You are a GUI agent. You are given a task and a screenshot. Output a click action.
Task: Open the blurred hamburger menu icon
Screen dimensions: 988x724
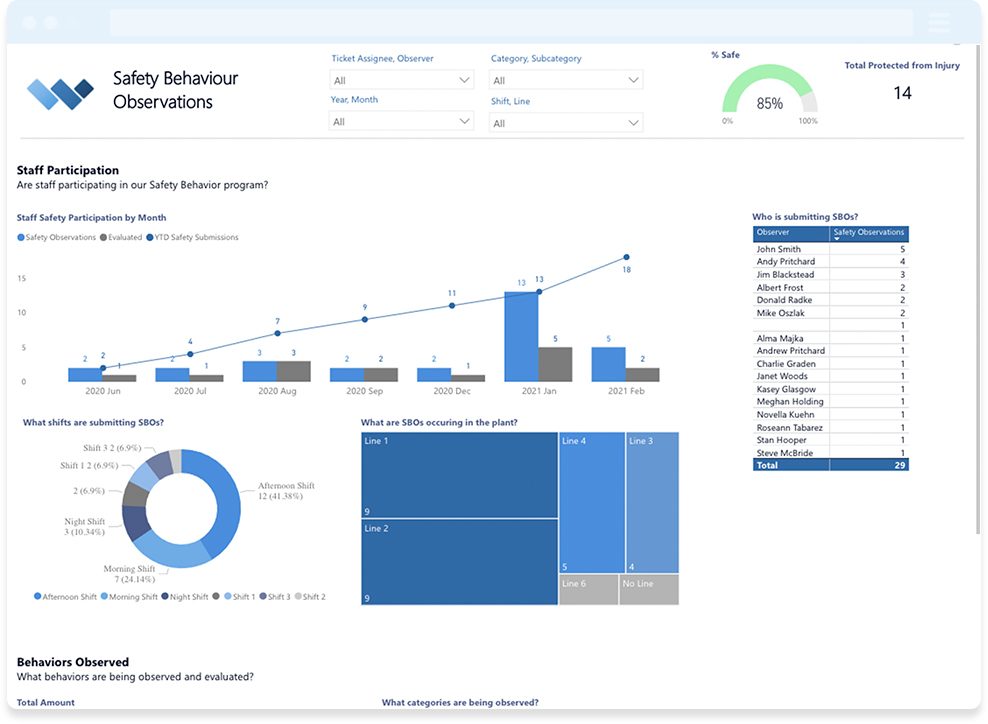(x=939, y=22)
